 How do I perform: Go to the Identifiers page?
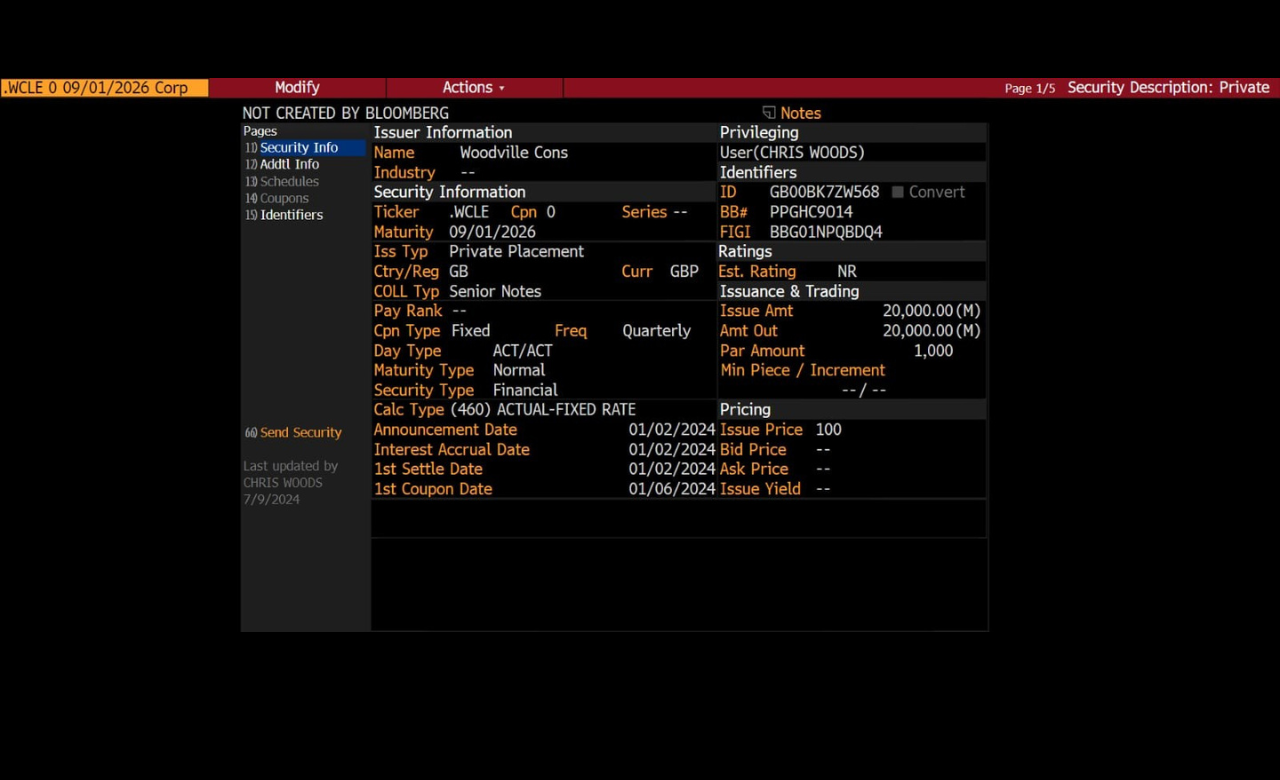click(x=291, y=215)
